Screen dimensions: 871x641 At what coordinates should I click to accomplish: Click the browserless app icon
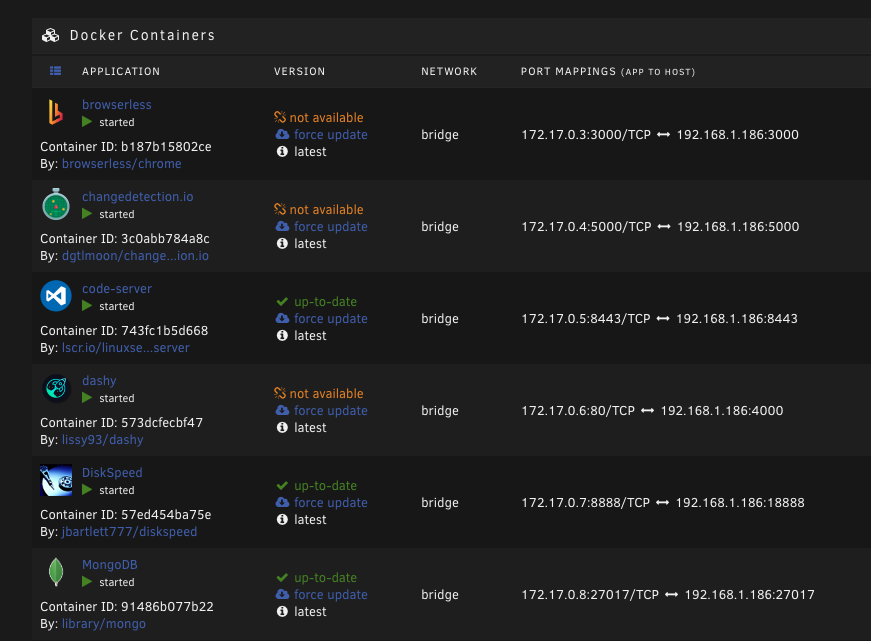click(56, 112)
